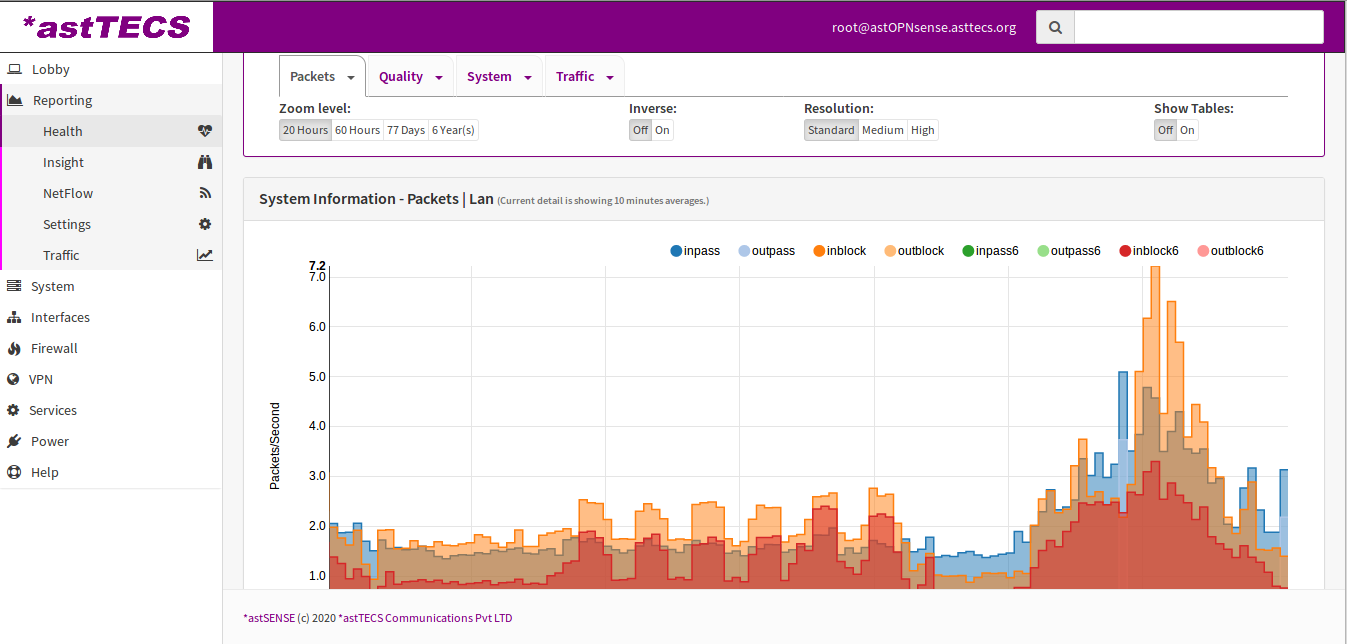Select the Lobby menu item
This screenshot has width=1347, height=644.
pos(50,69)
